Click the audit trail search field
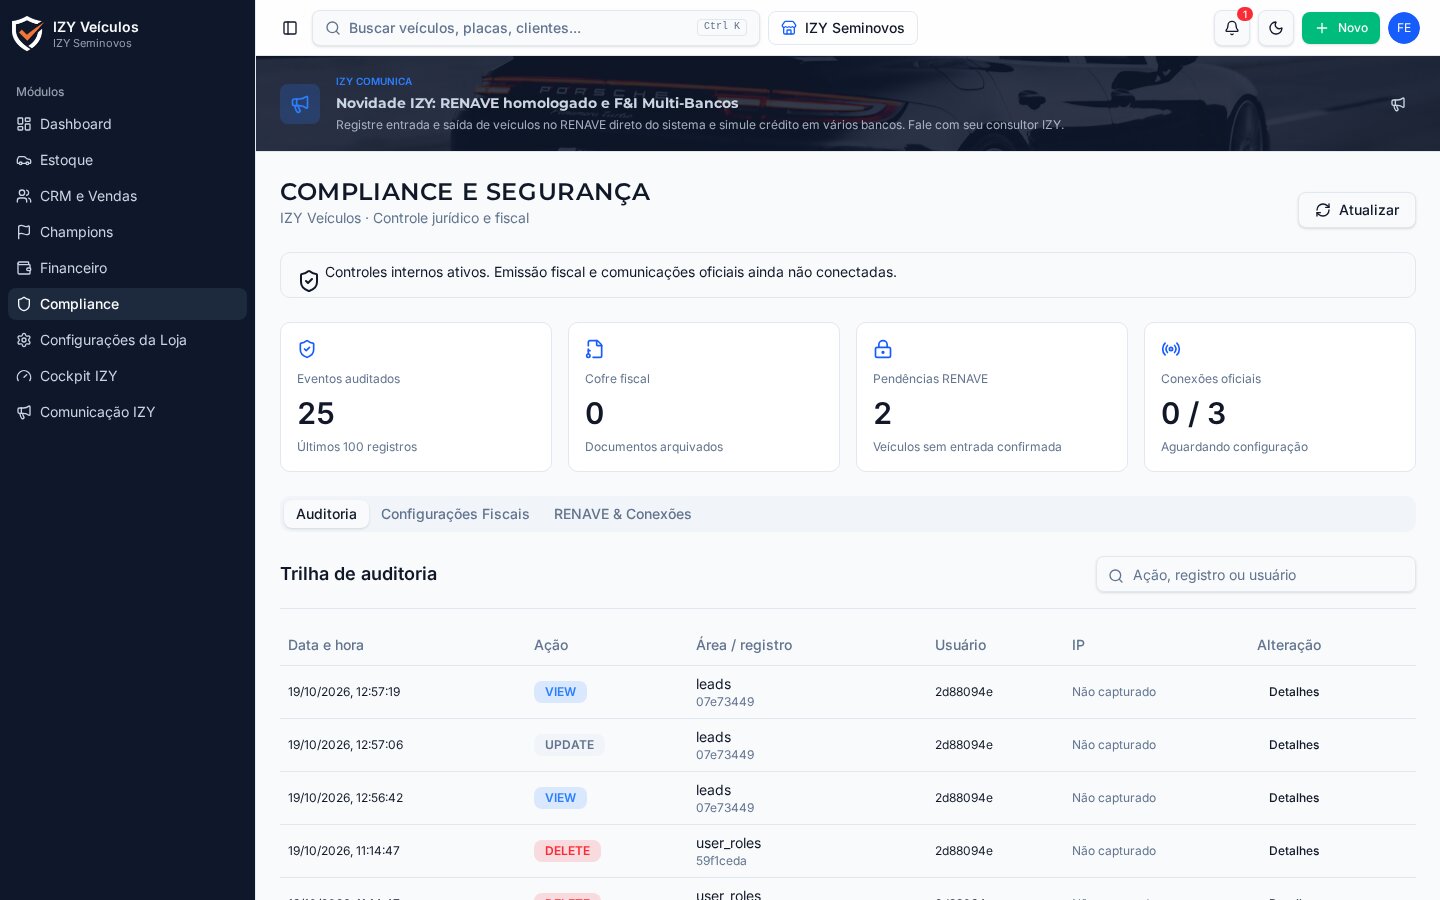The image size is (1440, 900). click(x=1256, y=575)
